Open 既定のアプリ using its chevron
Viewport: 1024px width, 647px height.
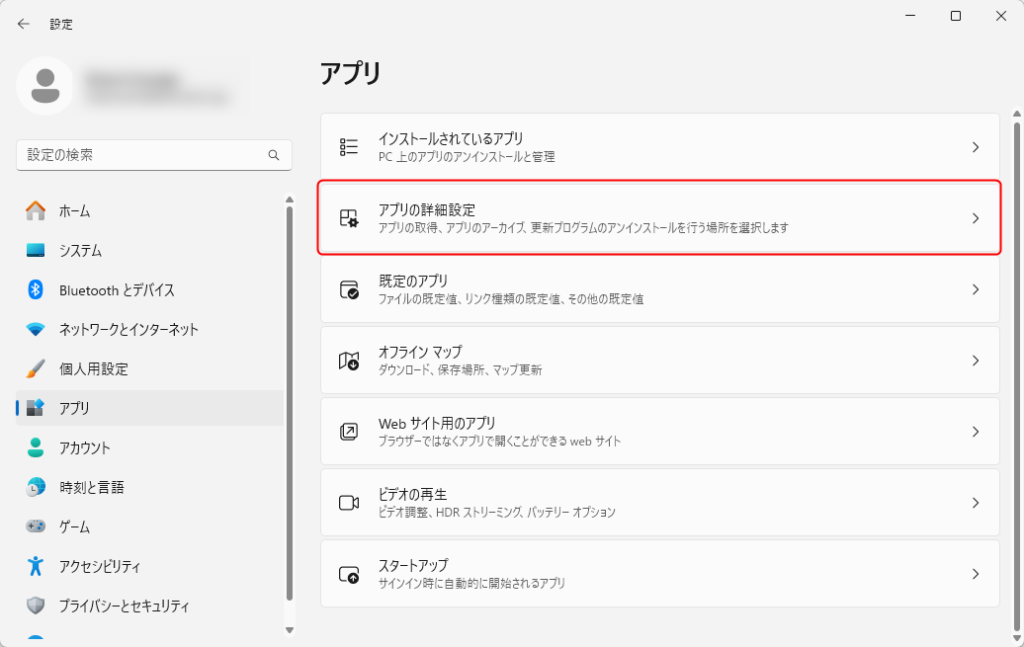pos(975,289)
